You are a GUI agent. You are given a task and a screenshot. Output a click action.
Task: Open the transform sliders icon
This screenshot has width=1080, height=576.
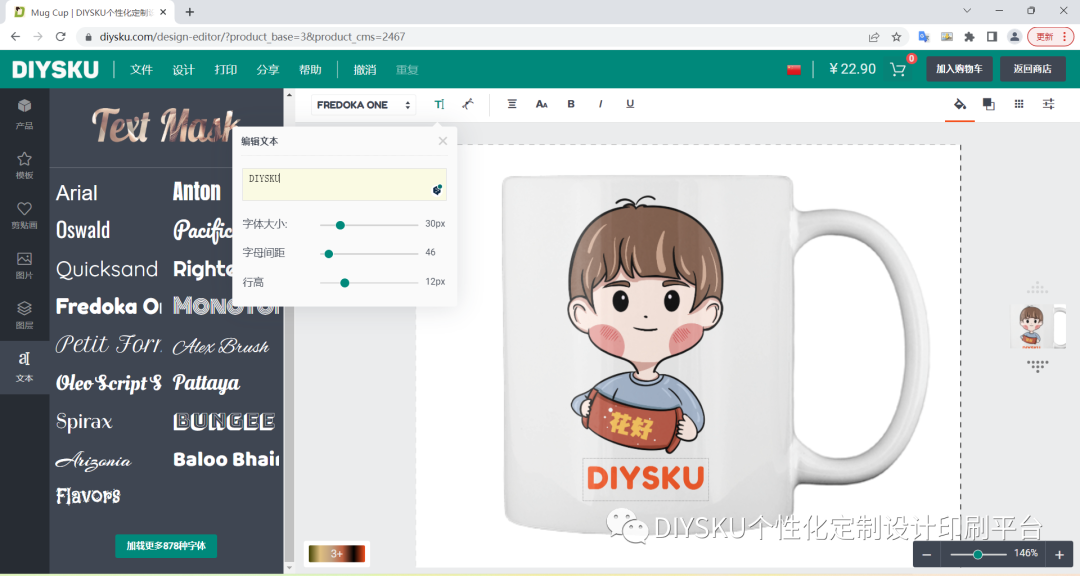tap(1048, 104)
